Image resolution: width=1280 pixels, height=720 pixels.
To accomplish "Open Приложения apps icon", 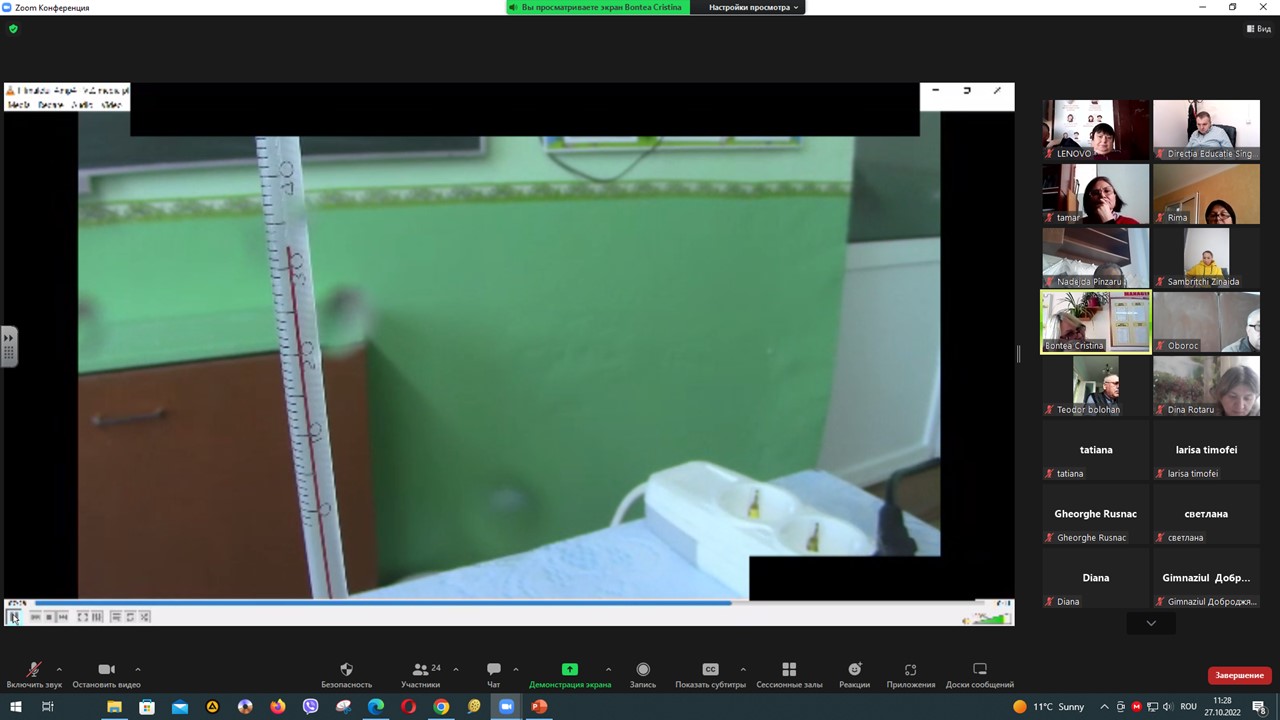I will [x=910, y=670].
